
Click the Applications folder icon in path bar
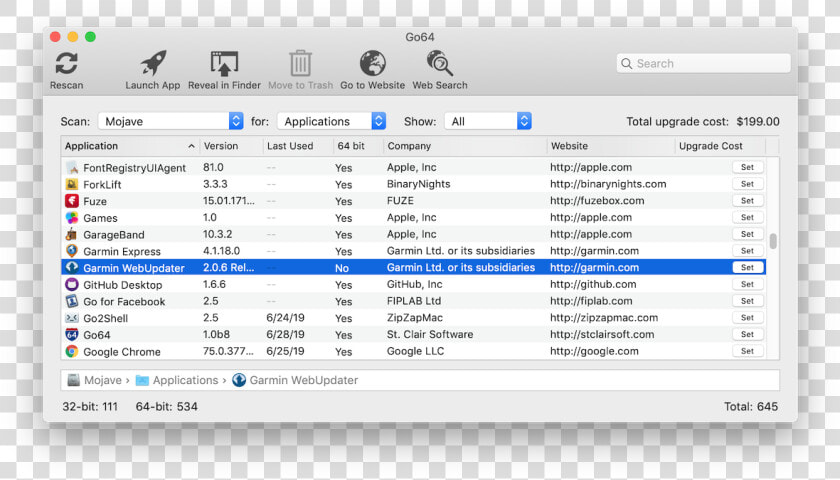(142, 380)
